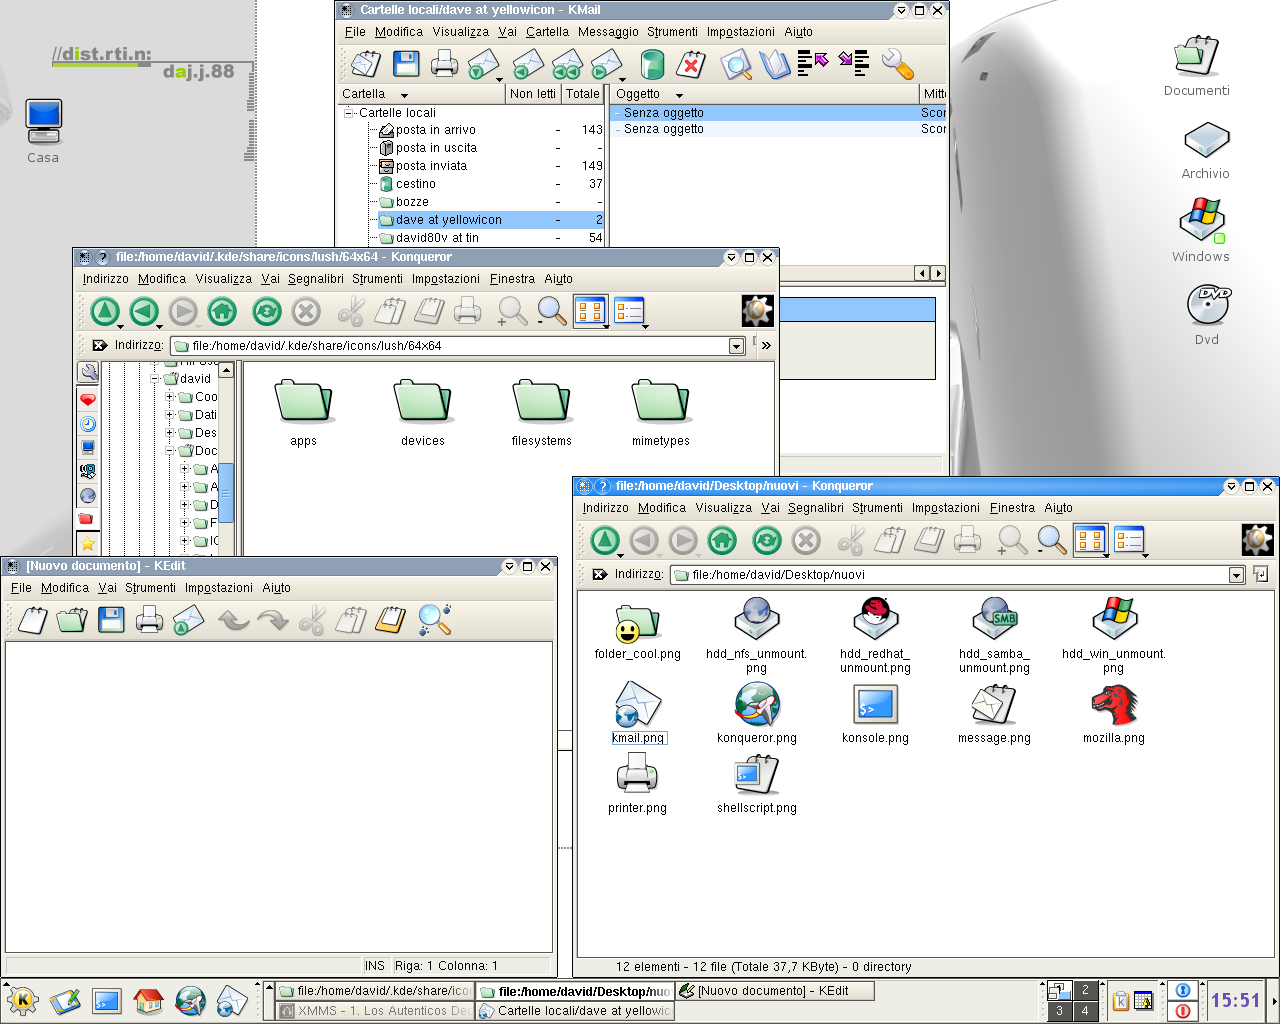
Task: Click the reload icon in the lush/64x64 Konqueror toolbar
Action: click(x=266, y=312)
